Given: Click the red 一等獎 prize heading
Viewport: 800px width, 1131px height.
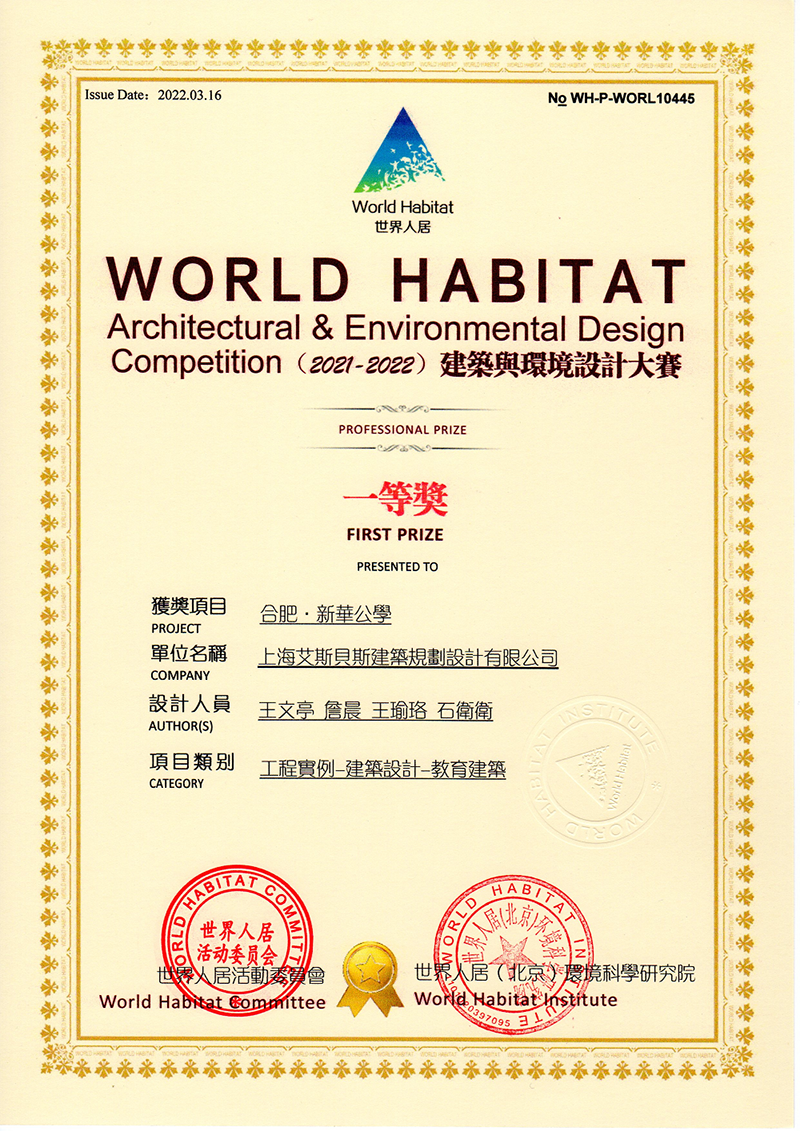Looking at the screenshot, I should (x=394, y=499).
